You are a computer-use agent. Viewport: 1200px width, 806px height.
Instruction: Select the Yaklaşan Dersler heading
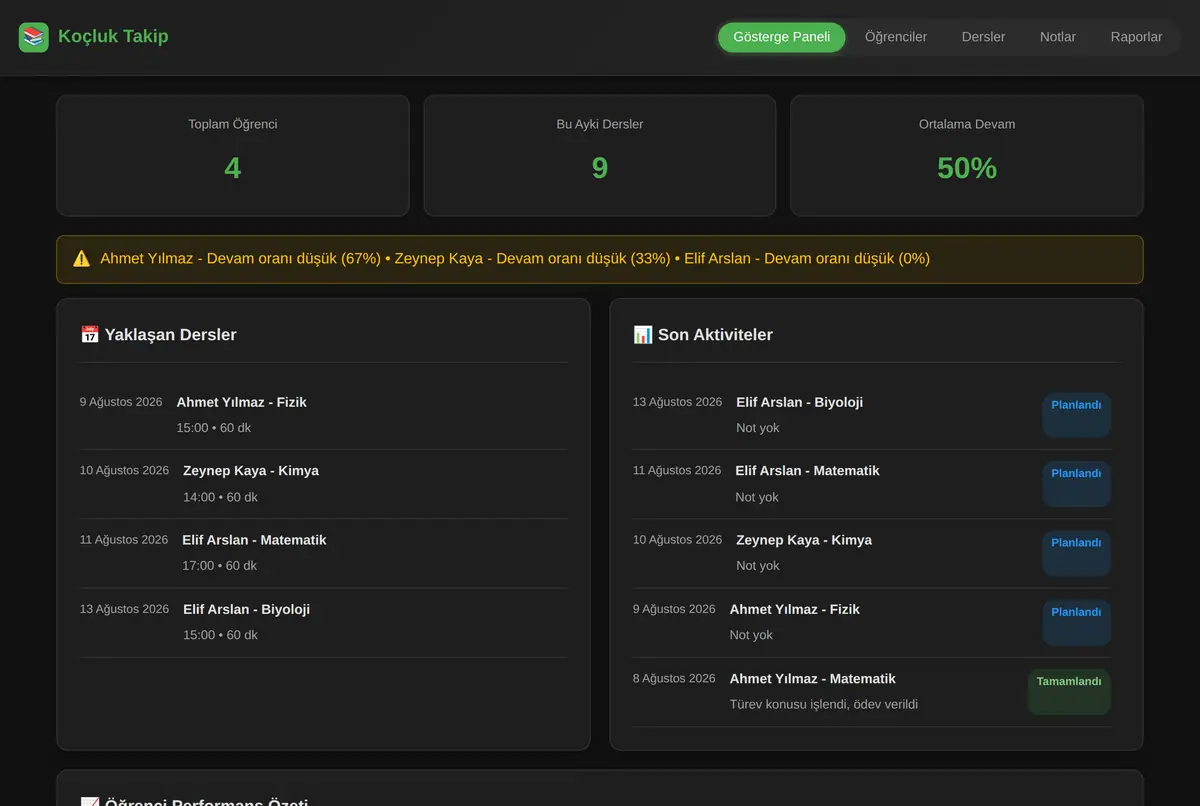click(170, 335)
